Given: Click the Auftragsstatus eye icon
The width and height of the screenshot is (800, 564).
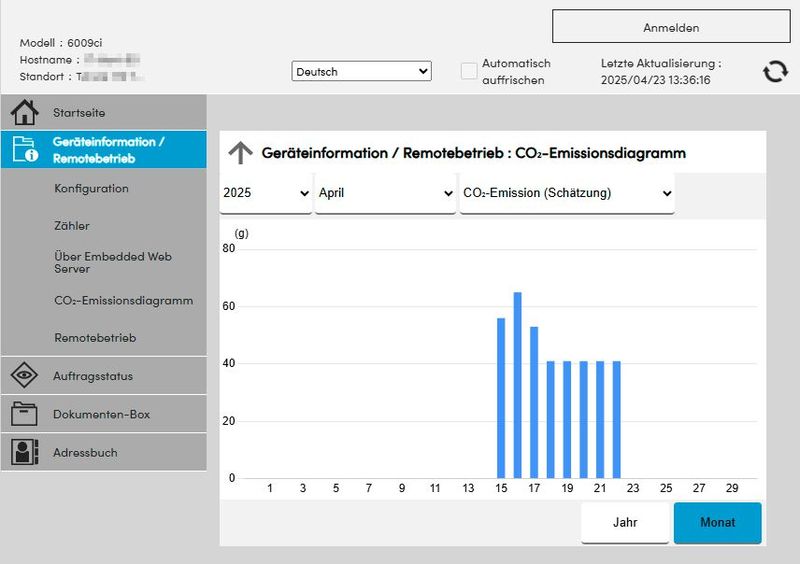Looking at the screenshot, I should [24, 375].
